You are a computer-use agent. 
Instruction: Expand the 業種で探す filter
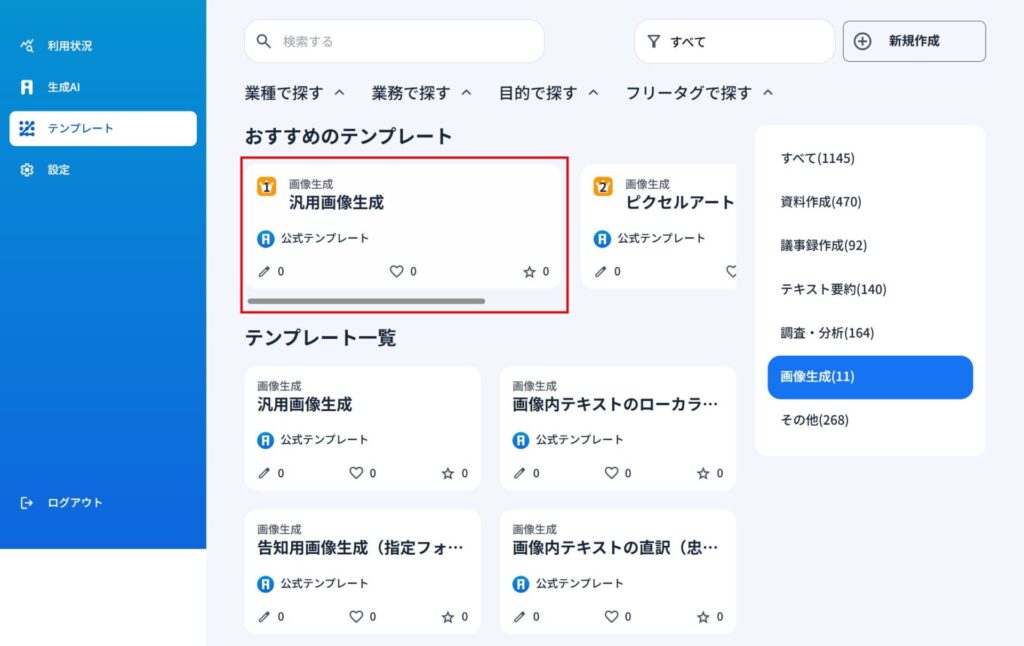[x=339, y=93]
